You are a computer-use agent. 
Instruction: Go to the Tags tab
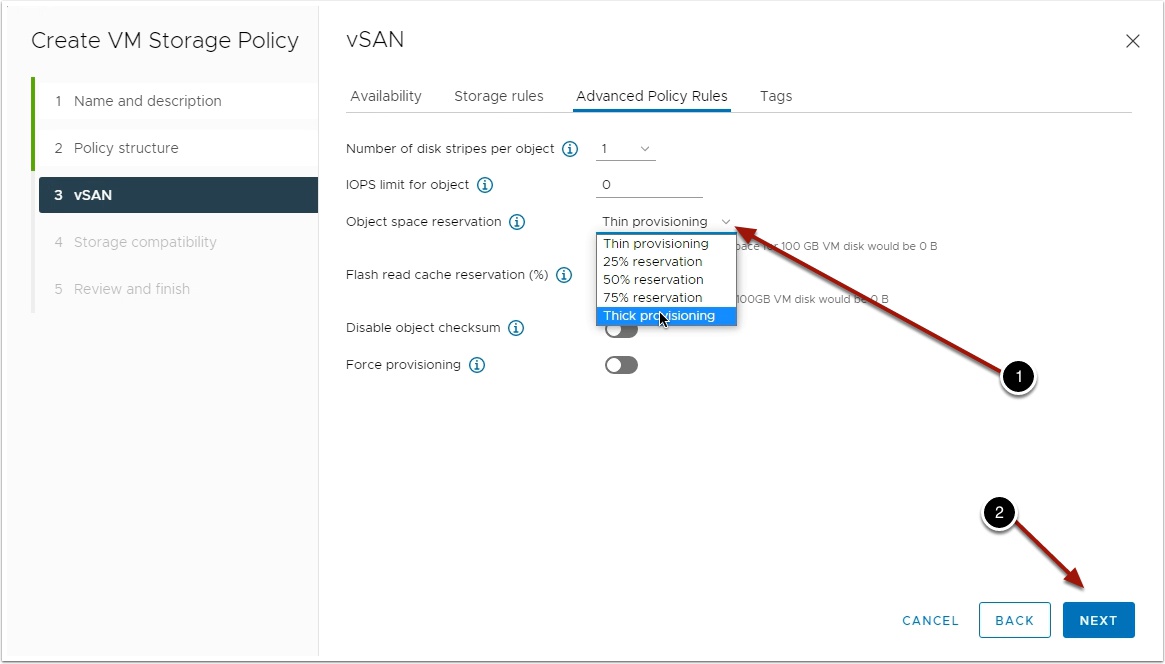[x=776, y=97]
